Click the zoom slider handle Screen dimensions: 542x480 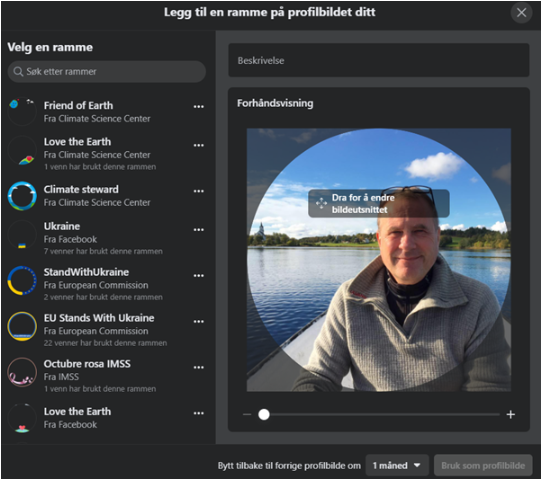(264, 414)
